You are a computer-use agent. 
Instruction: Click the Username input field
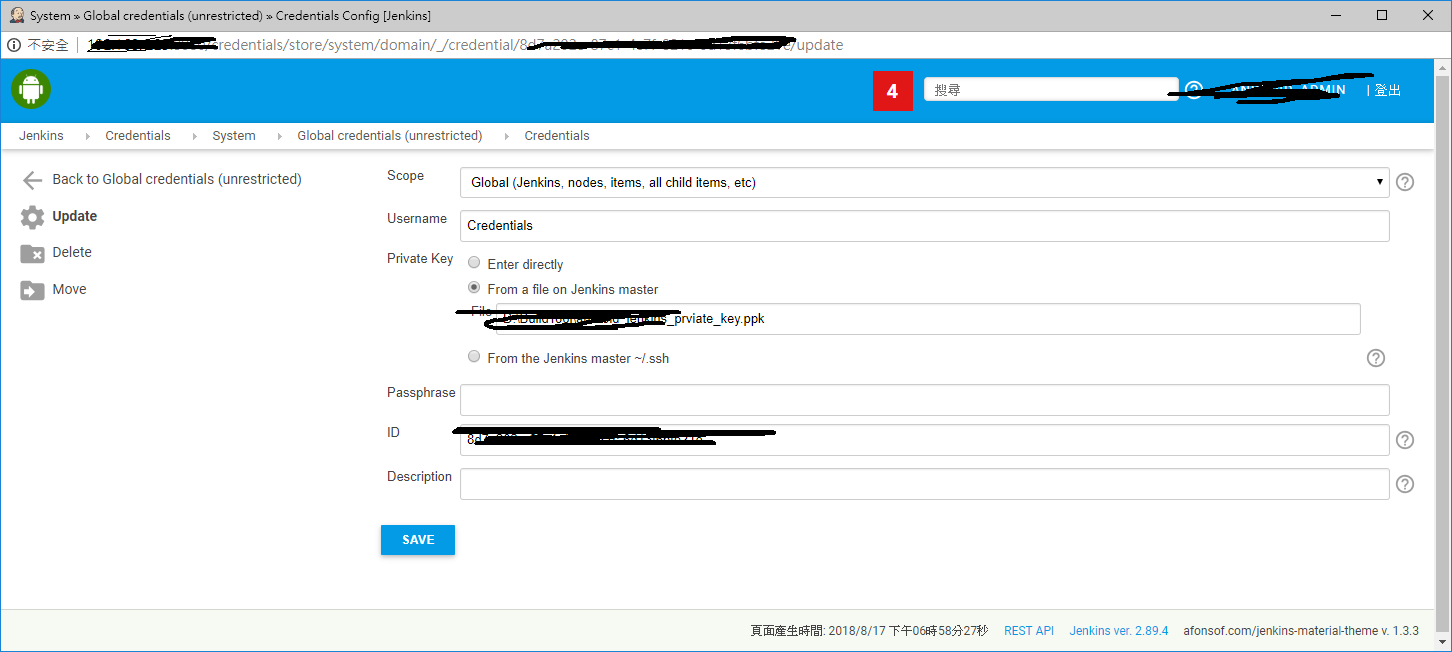click(924, 226)
